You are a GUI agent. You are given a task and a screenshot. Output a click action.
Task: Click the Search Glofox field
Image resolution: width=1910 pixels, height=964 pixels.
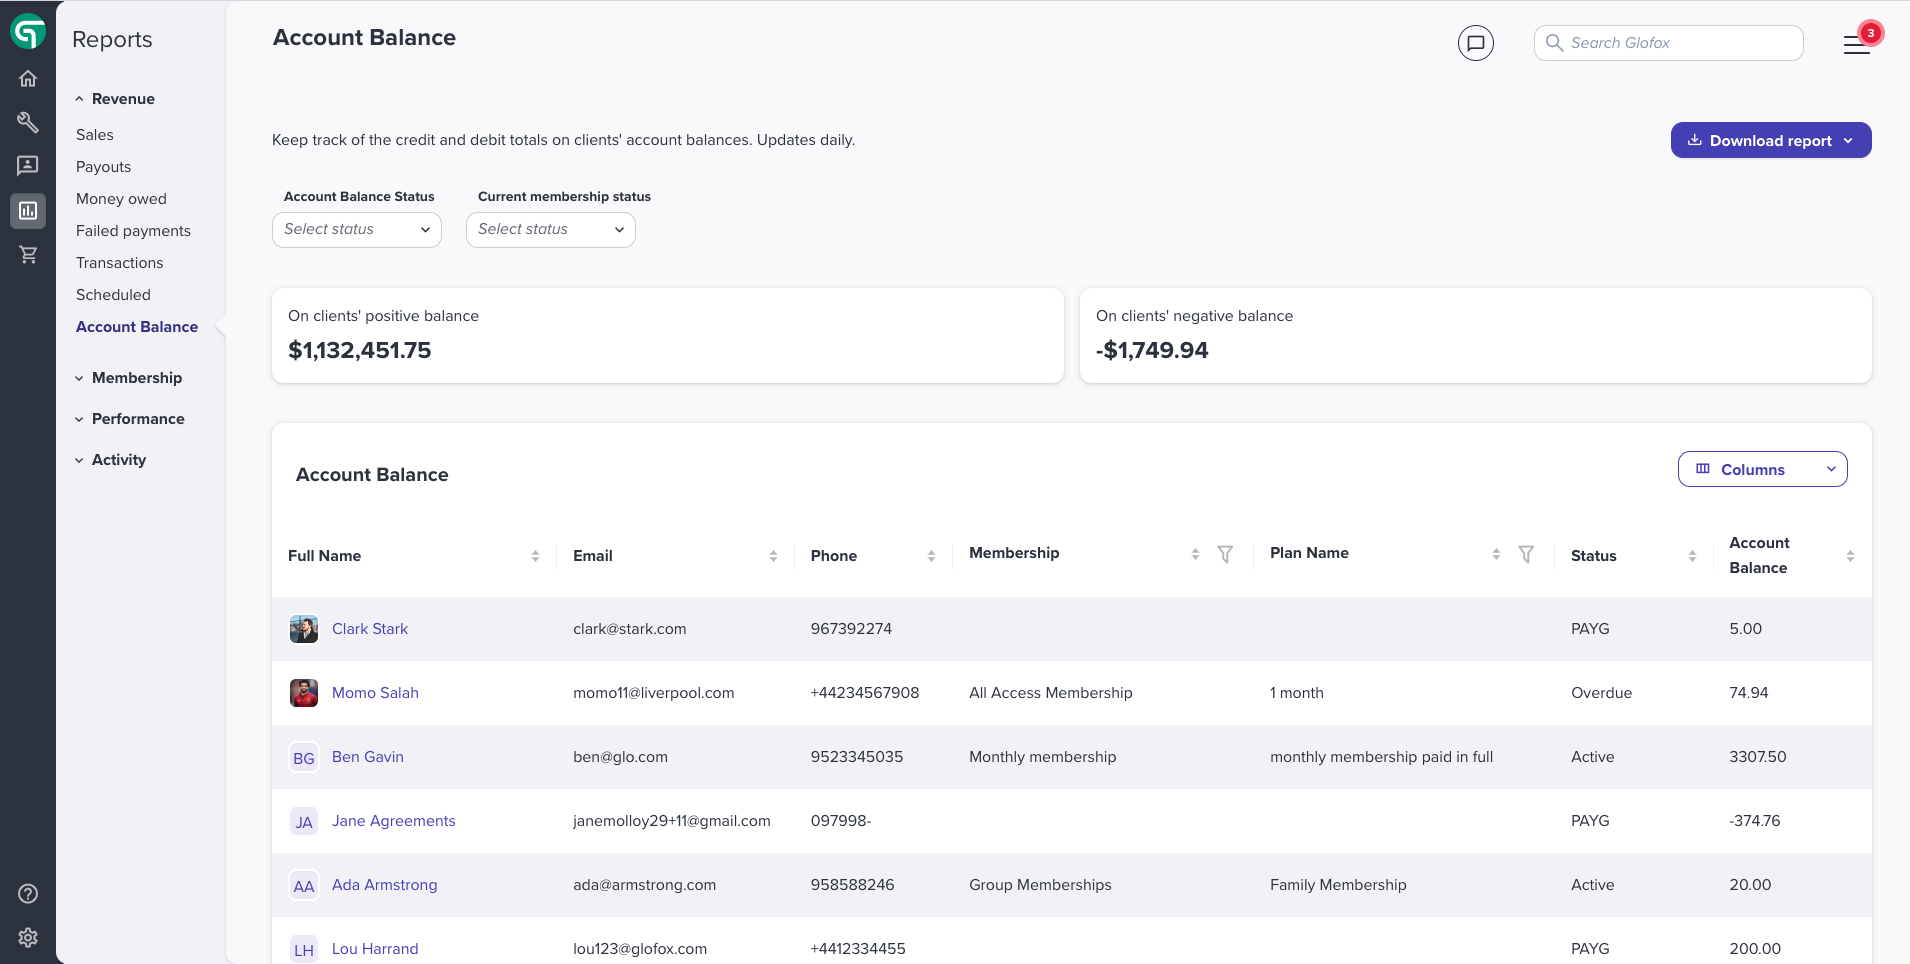point(1668,43)
